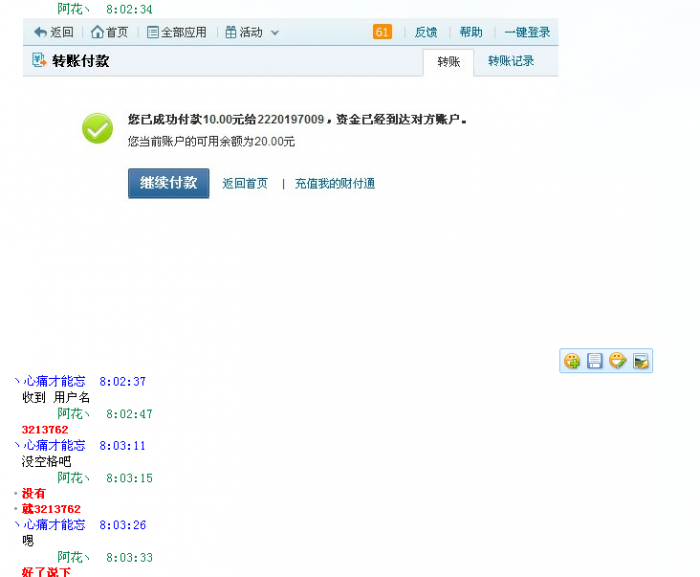The width and height of the screenshot is (700, 577).
Task: Open the 充值我的财付通 link
Action: [x=335, y=184]
